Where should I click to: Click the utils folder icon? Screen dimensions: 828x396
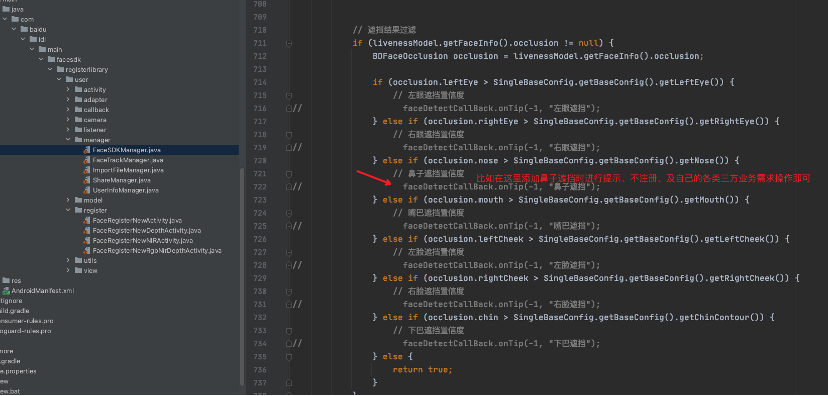pos(78,260)
